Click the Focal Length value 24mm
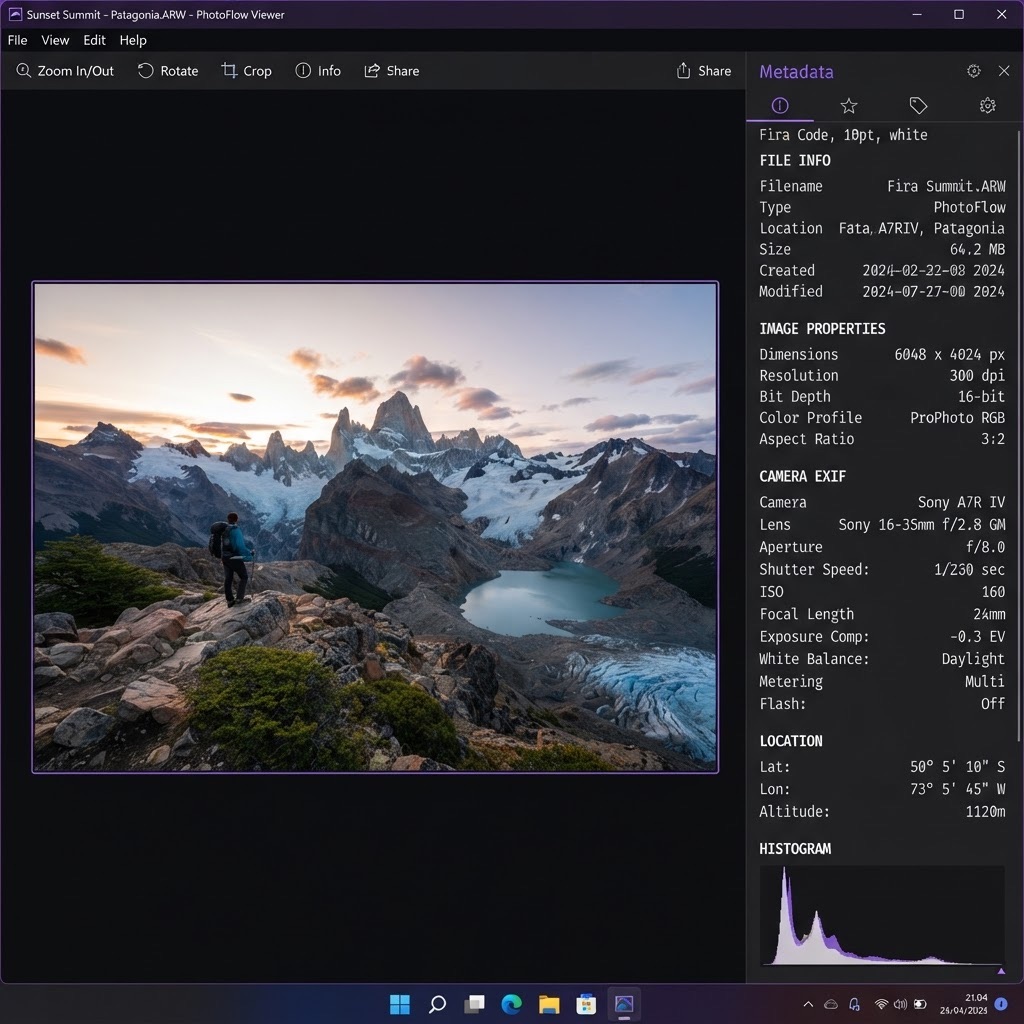 tap(989, 614)
